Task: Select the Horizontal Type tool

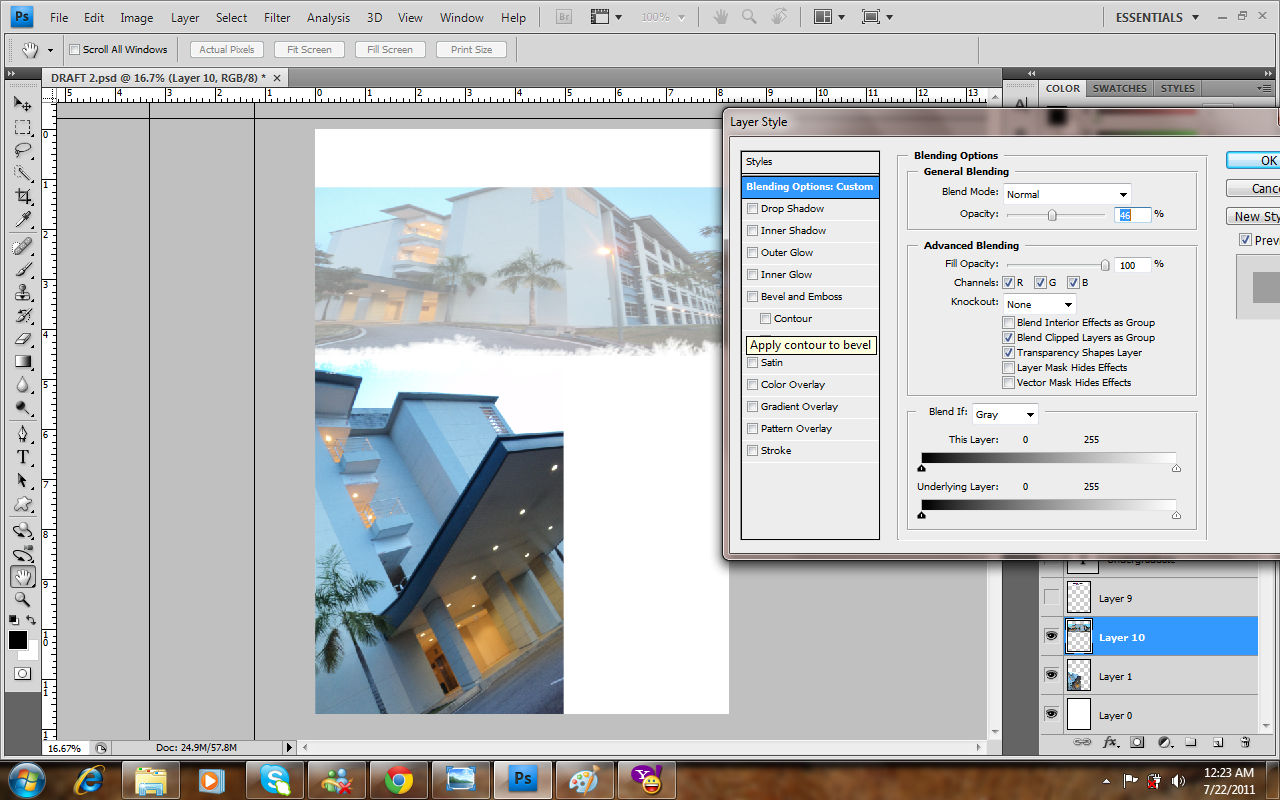Action: click(x=22, y=458)
